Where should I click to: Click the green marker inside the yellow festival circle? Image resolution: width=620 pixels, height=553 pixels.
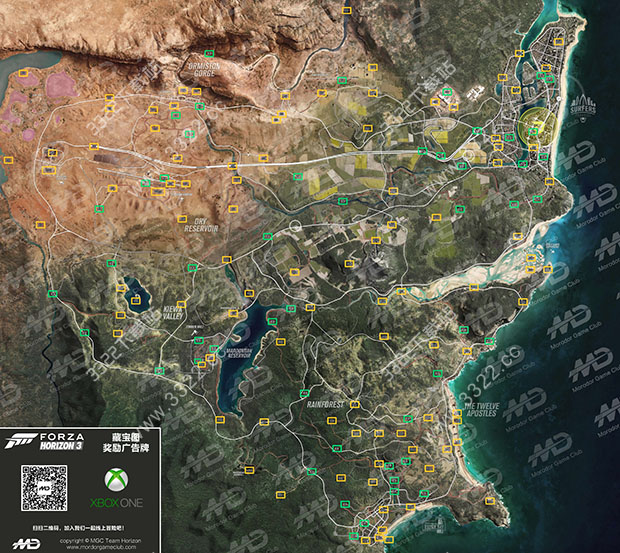(533, 131)
